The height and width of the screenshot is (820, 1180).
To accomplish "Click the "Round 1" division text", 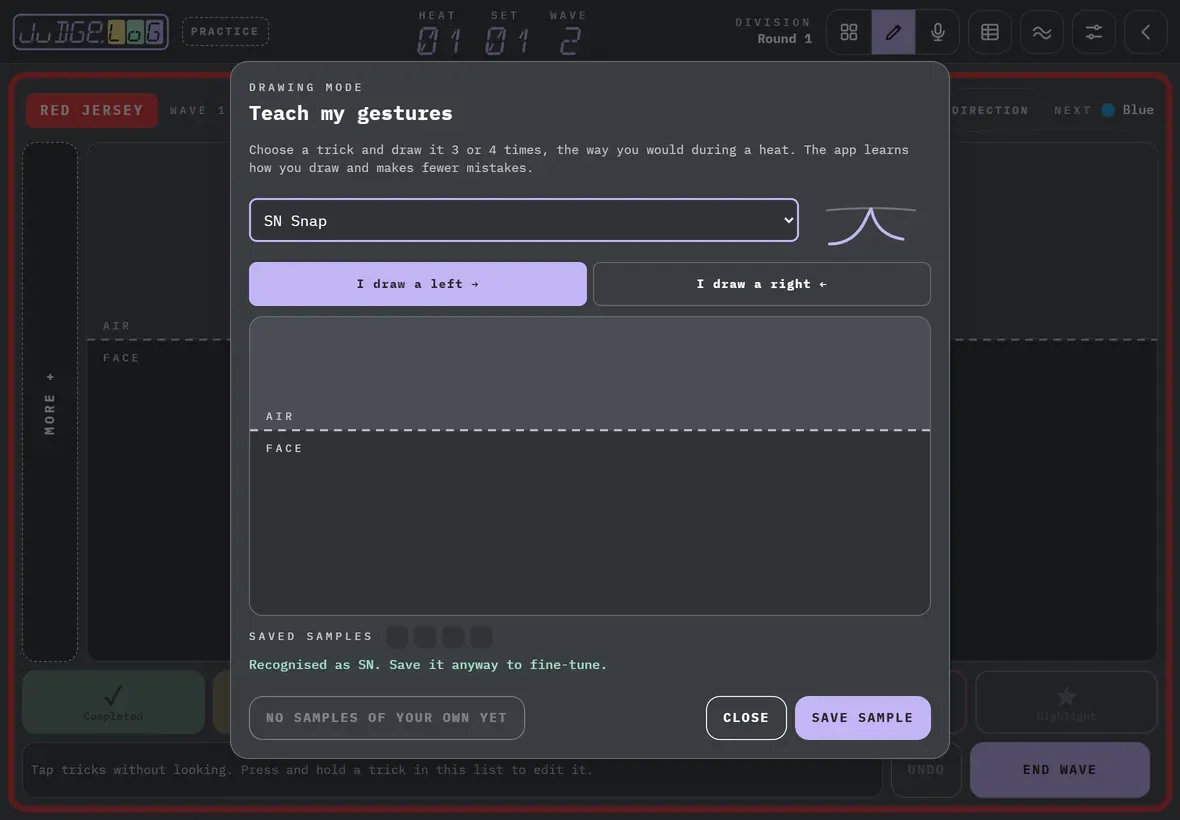I will point(784,39).
